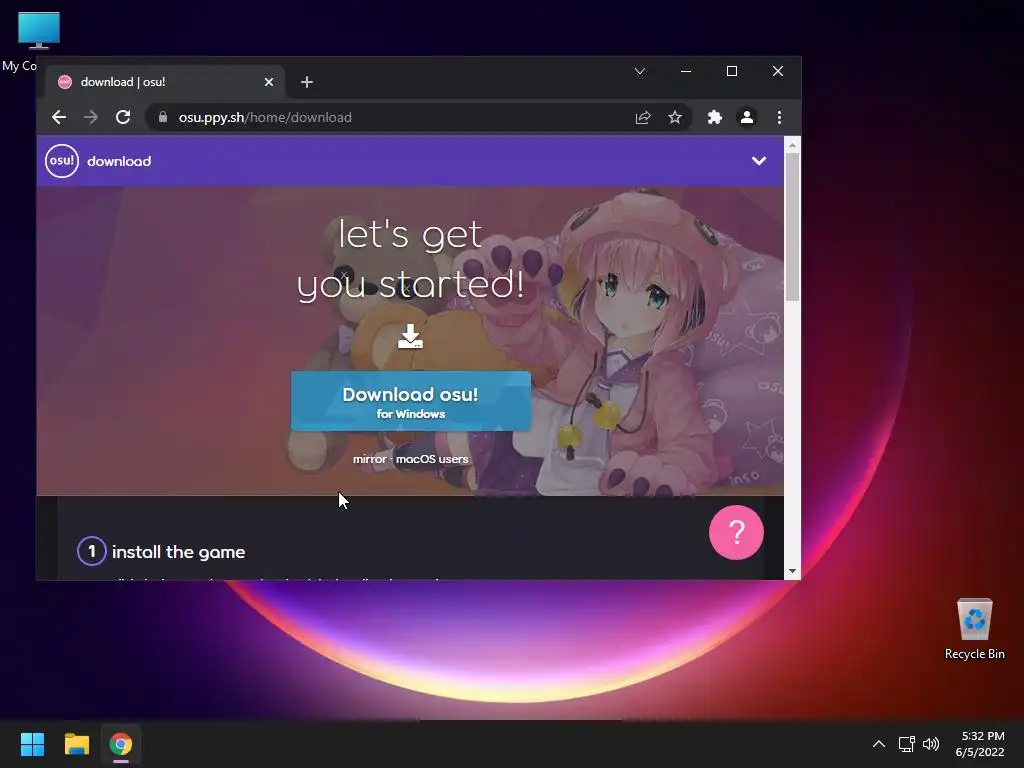The height and width of the screenshot is (768, 1024).
Task: Click the scrollbar up arrow
Action: (x=792, y=144)
